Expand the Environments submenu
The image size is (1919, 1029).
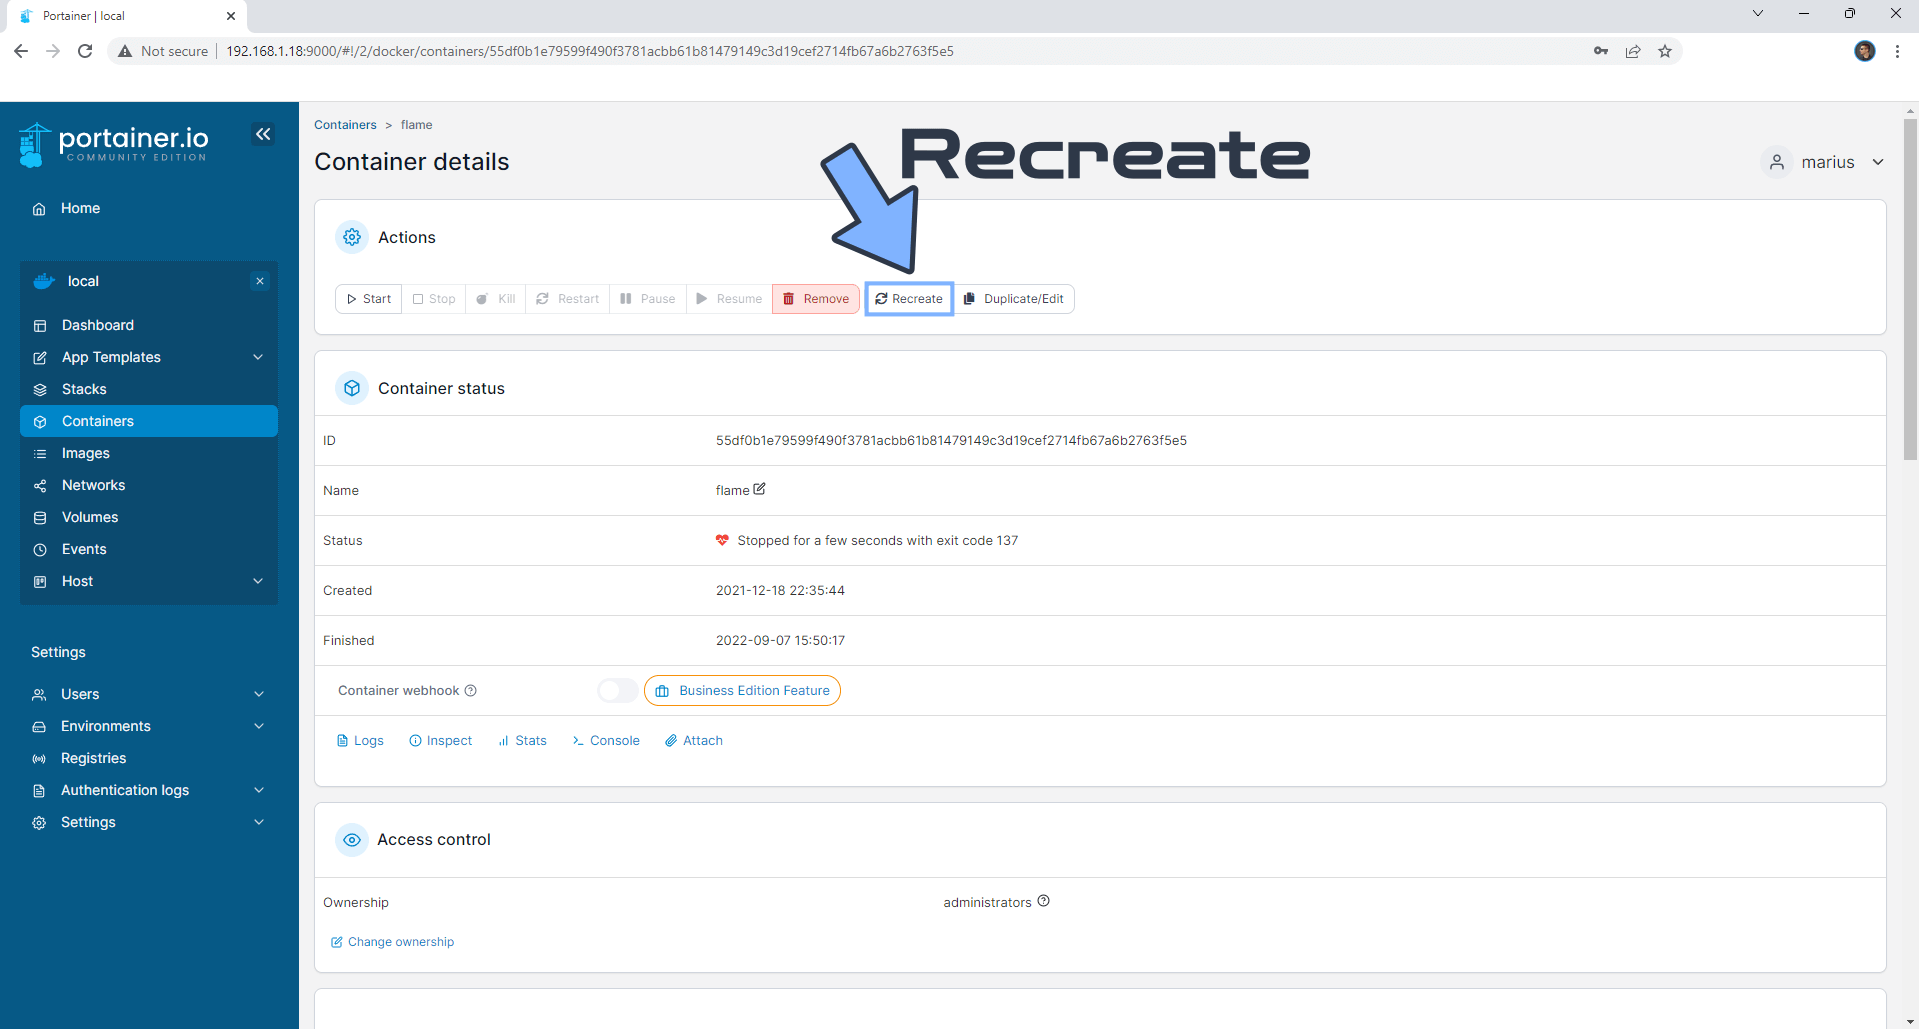tap(259, 726)
